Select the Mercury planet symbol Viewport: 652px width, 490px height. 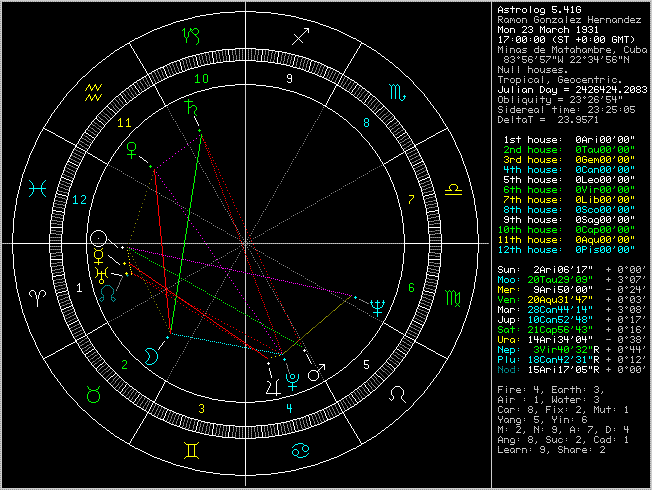[x=99, y=257]
